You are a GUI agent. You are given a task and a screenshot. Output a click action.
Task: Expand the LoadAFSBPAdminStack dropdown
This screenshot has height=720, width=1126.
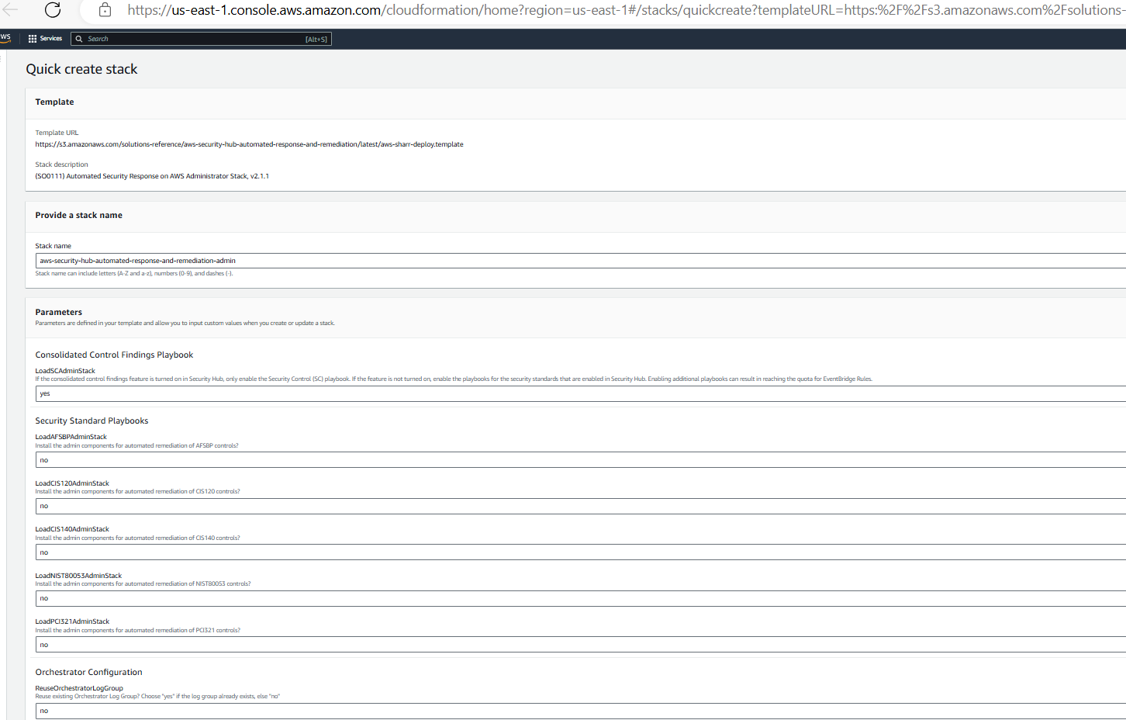[580, 460]
